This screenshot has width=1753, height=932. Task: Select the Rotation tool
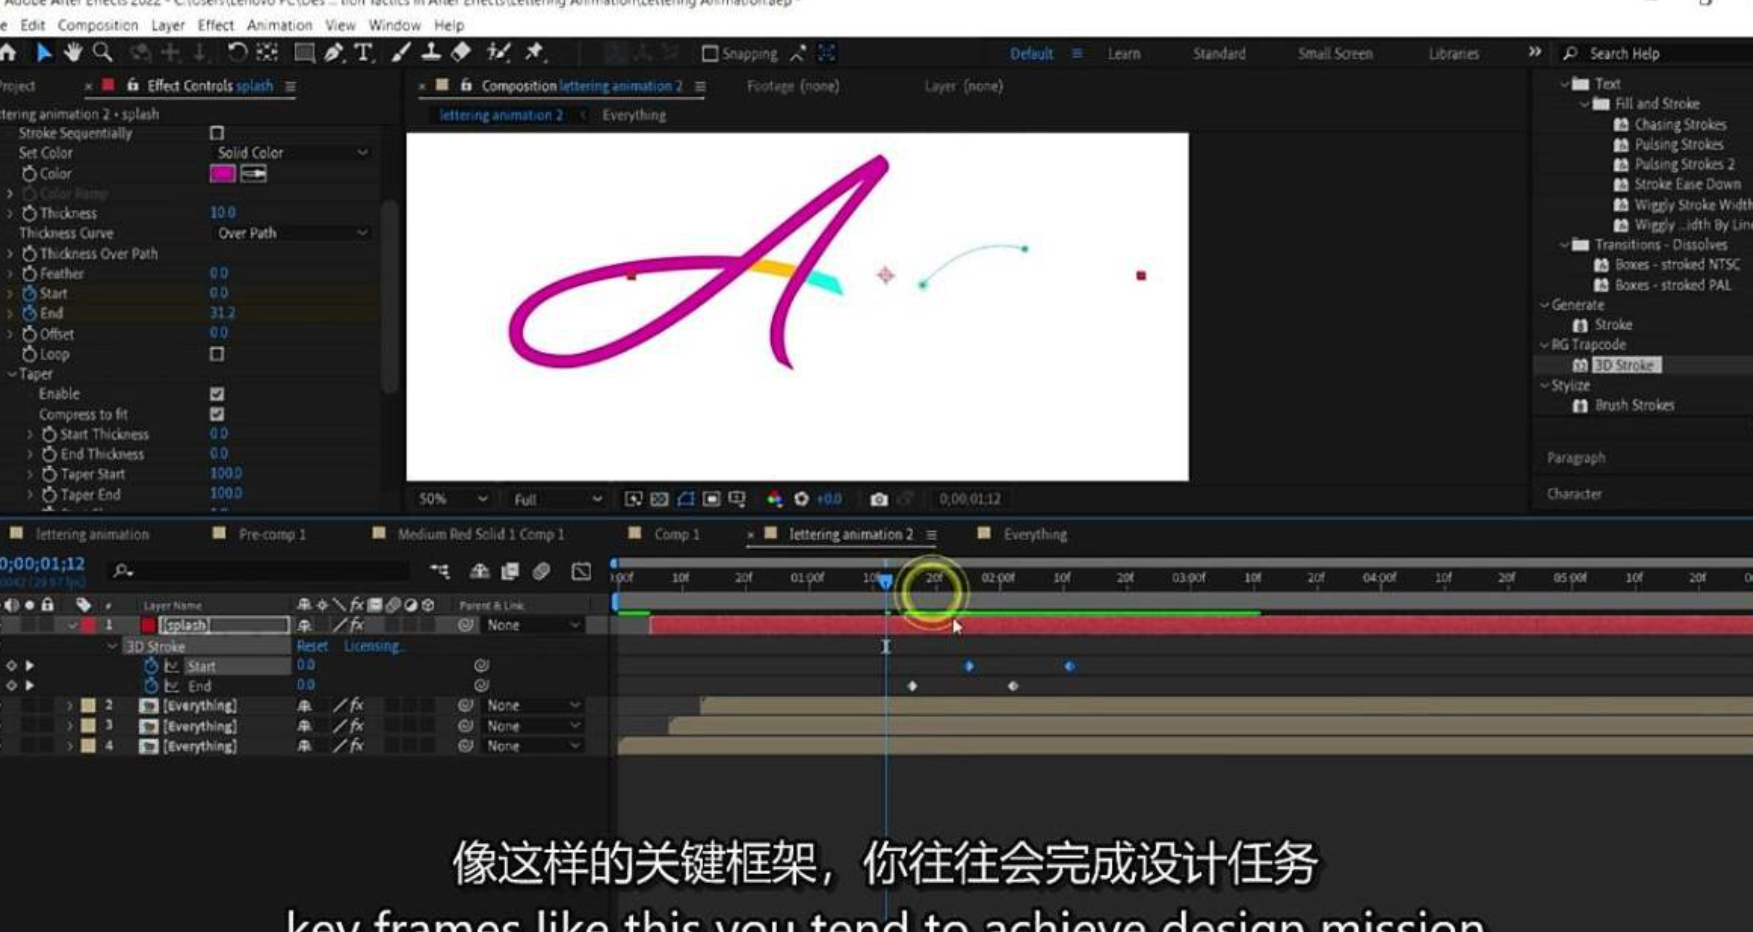click(x=237, y=53)
